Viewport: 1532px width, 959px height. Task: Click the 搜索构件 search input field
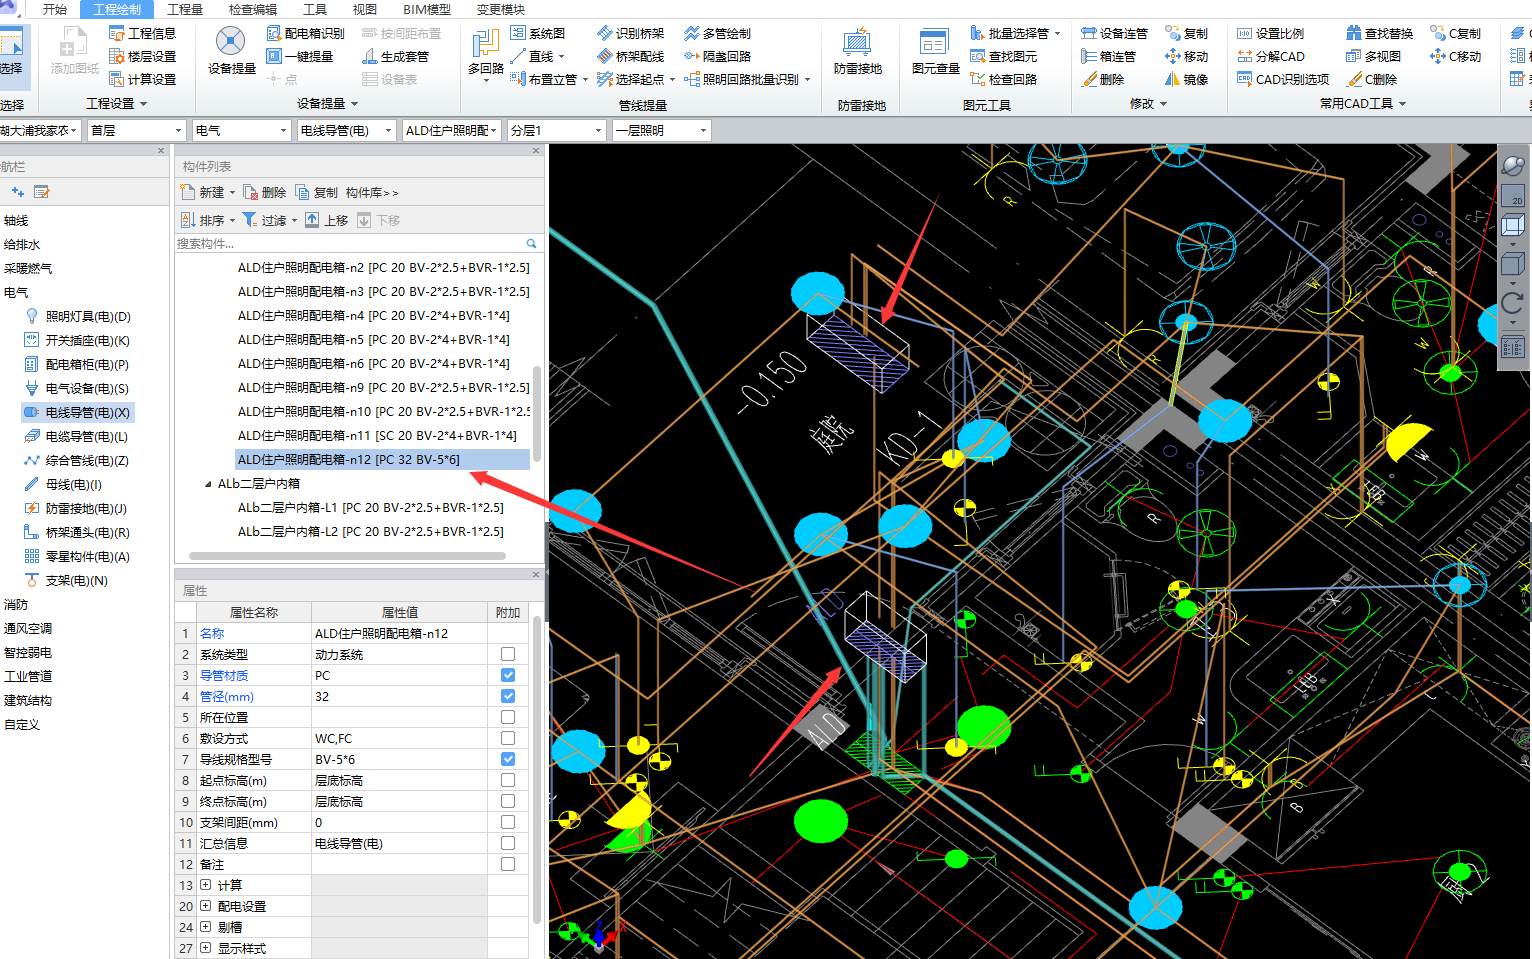(350, 243)
